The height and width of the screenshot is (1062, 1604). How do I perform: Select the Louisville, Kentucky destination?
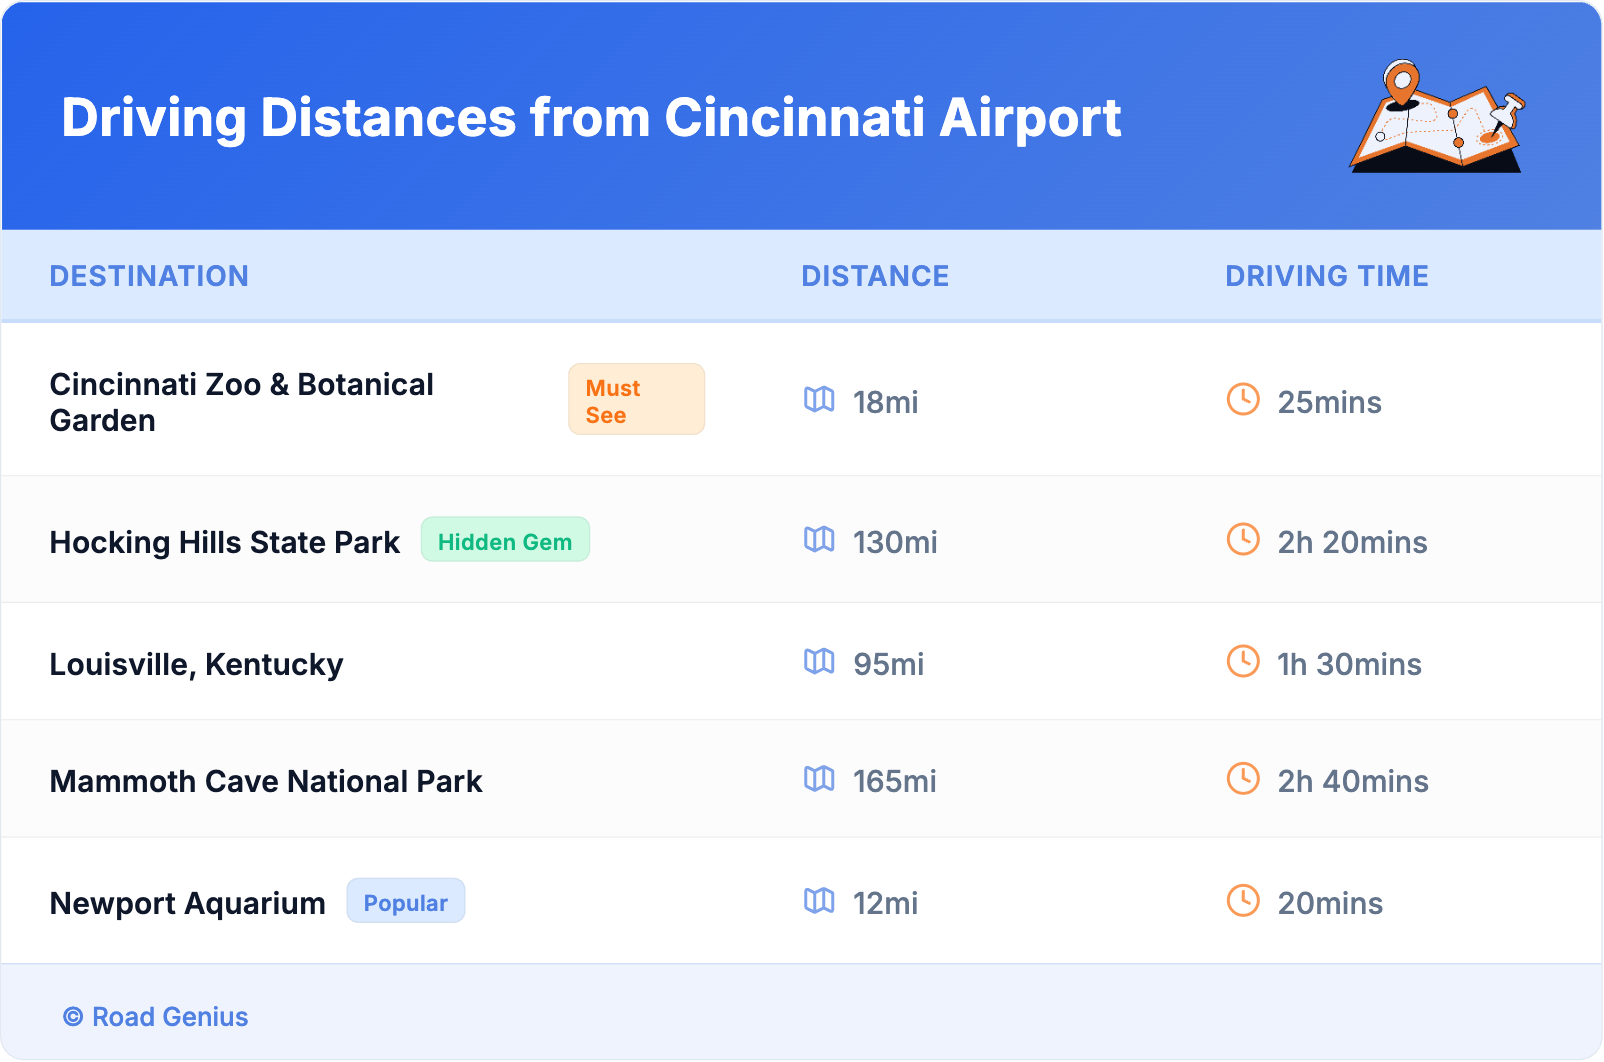pos(197,664)
